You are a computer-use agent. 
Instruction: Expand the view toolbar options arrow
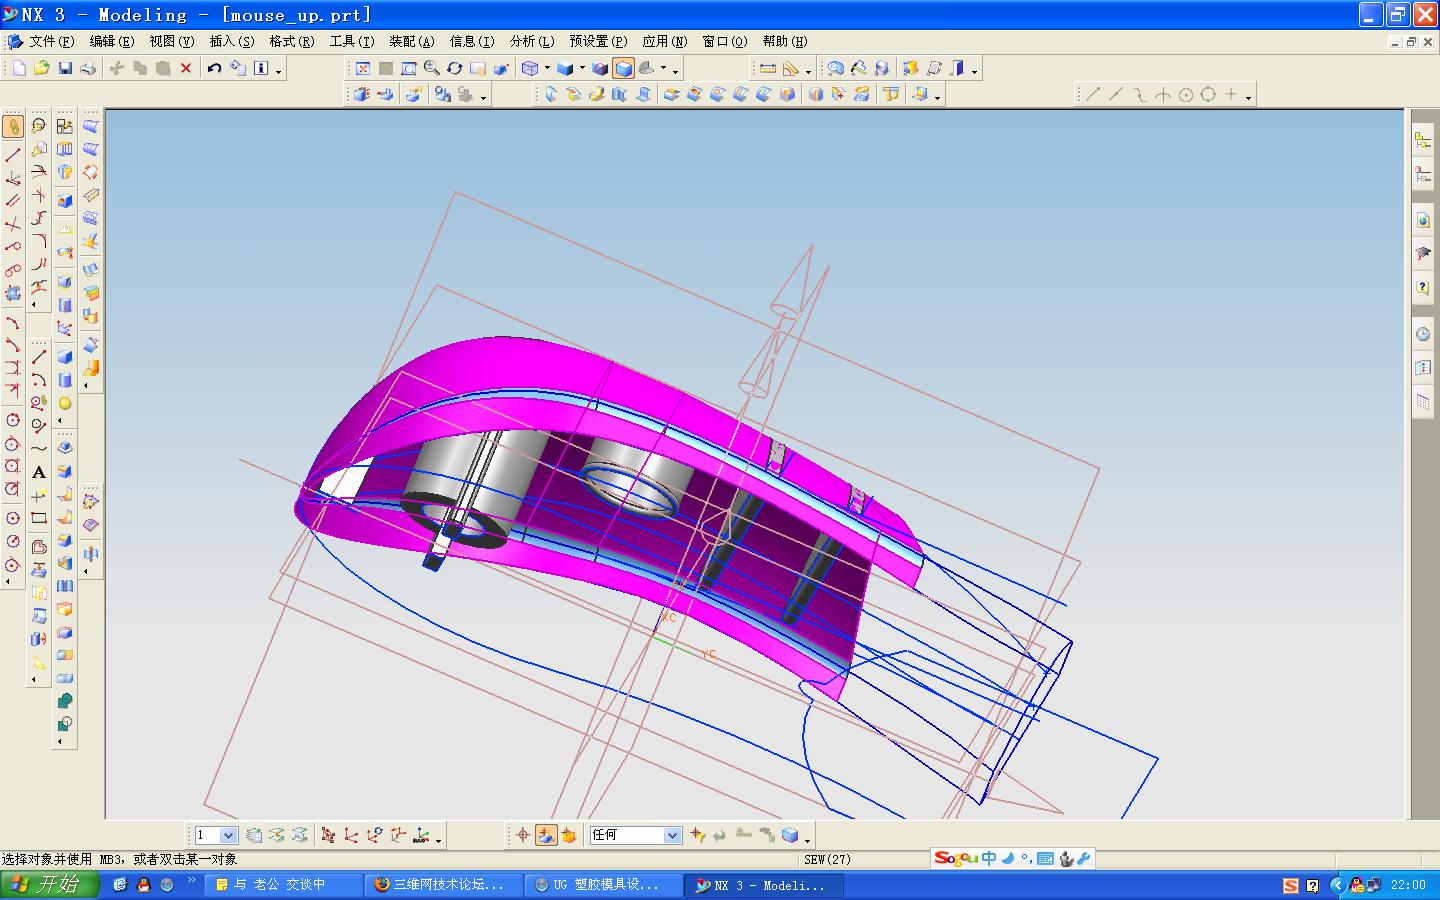pos(676,71)
